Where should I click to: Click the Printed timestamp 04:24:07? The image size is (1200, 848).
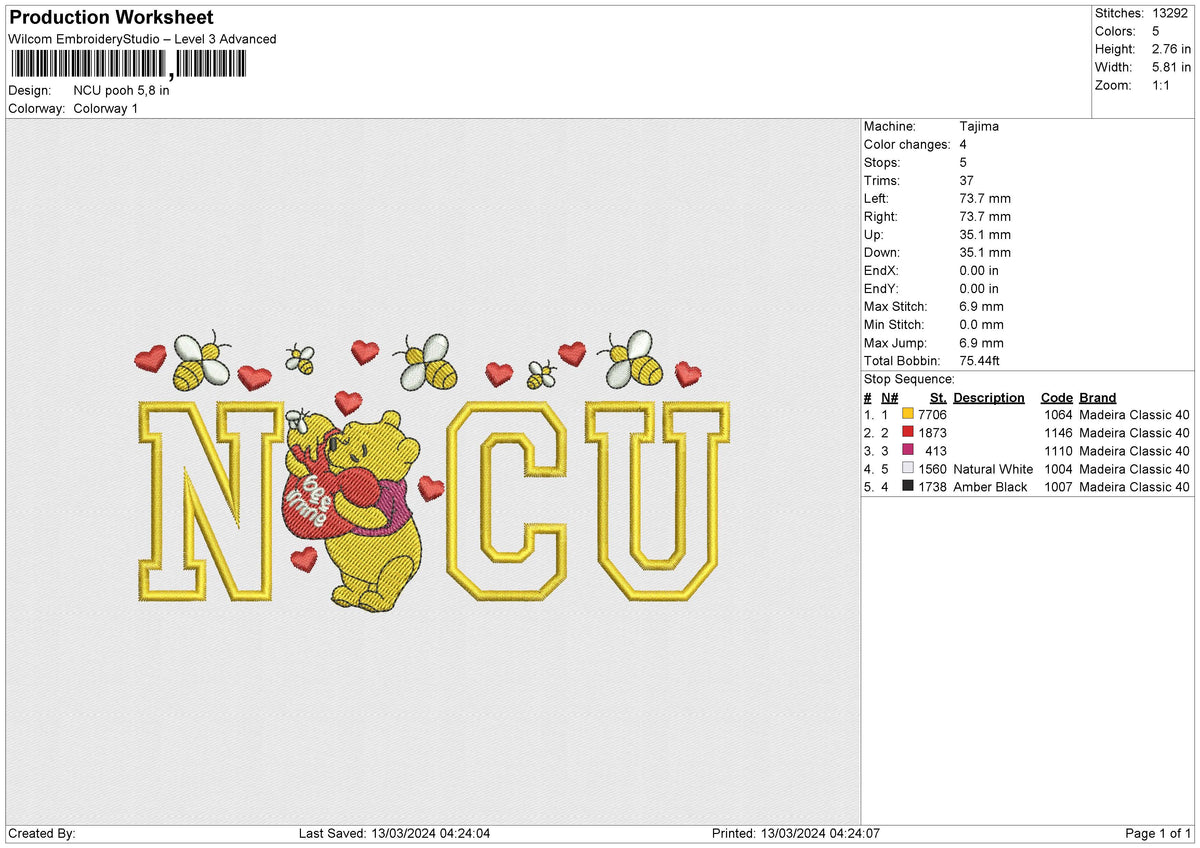[x=854, y=833]
